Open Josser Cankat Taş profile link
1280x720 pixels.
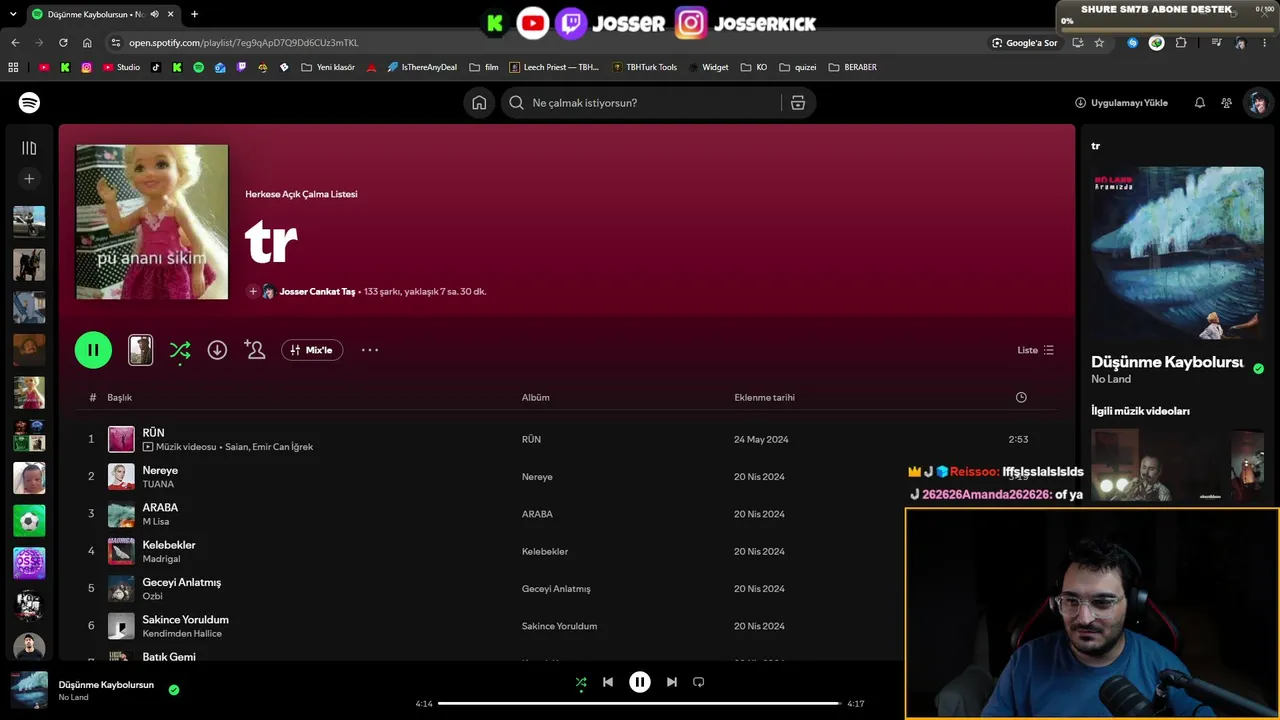coord(317,292)
